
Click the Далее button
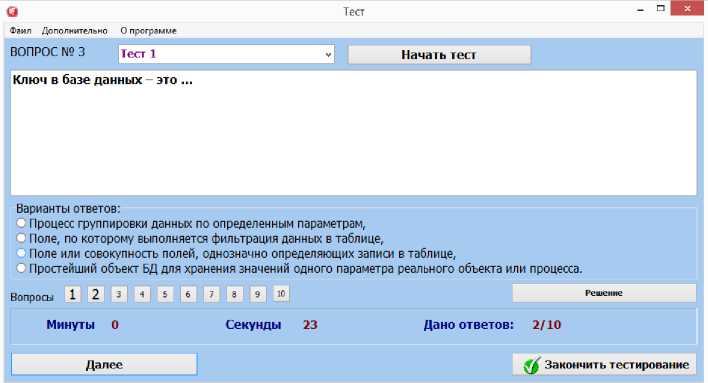[104, 364]
